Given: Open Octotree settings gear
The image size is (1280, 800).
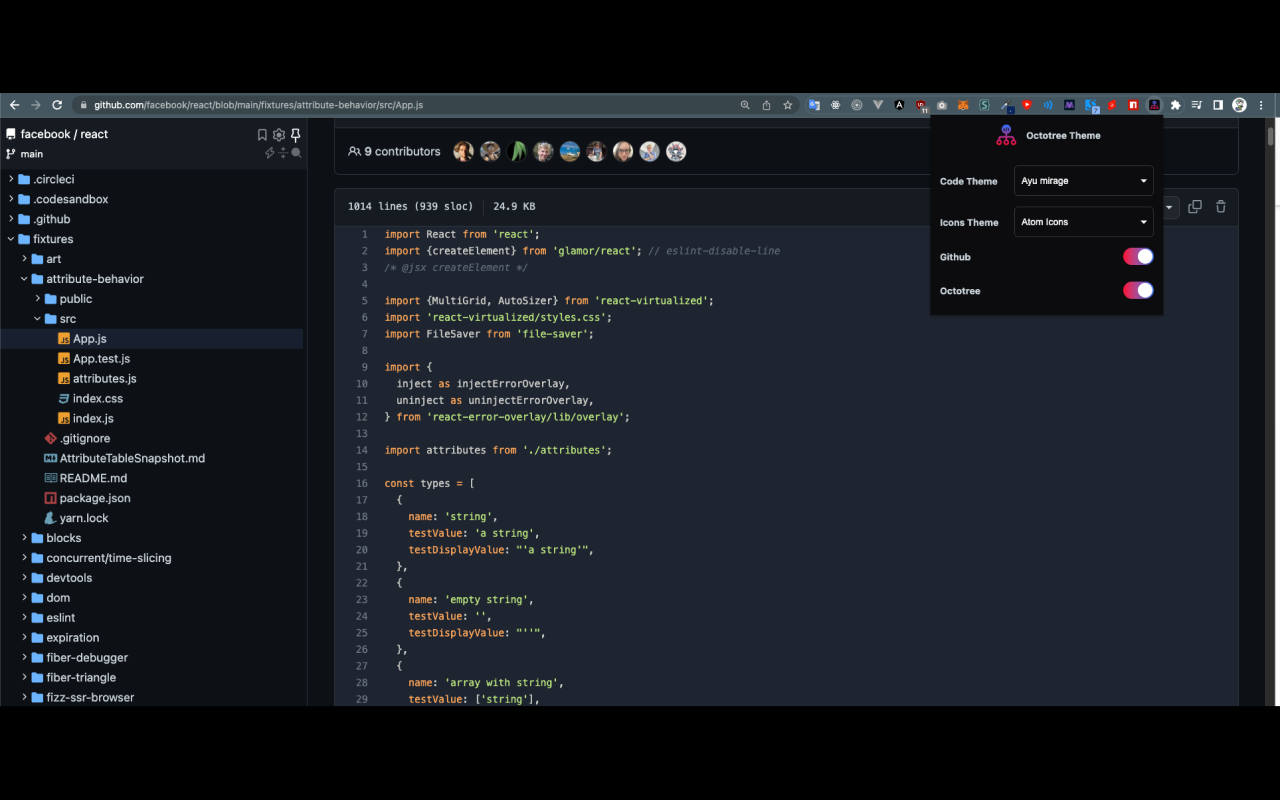Looking at the screenshot, I should click(279, 135).
